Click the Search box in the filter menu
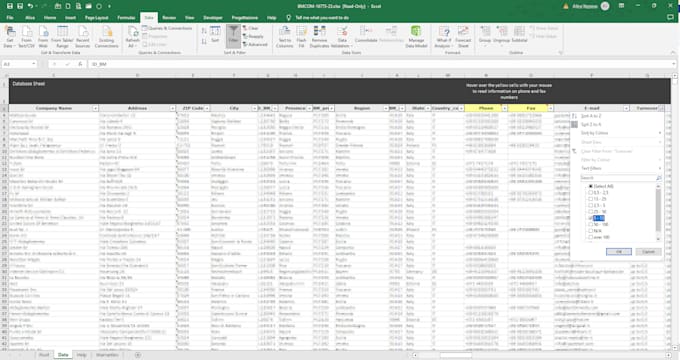Image resolution: width=680 pixels, height=360 pixels. (x=621, y=178)
